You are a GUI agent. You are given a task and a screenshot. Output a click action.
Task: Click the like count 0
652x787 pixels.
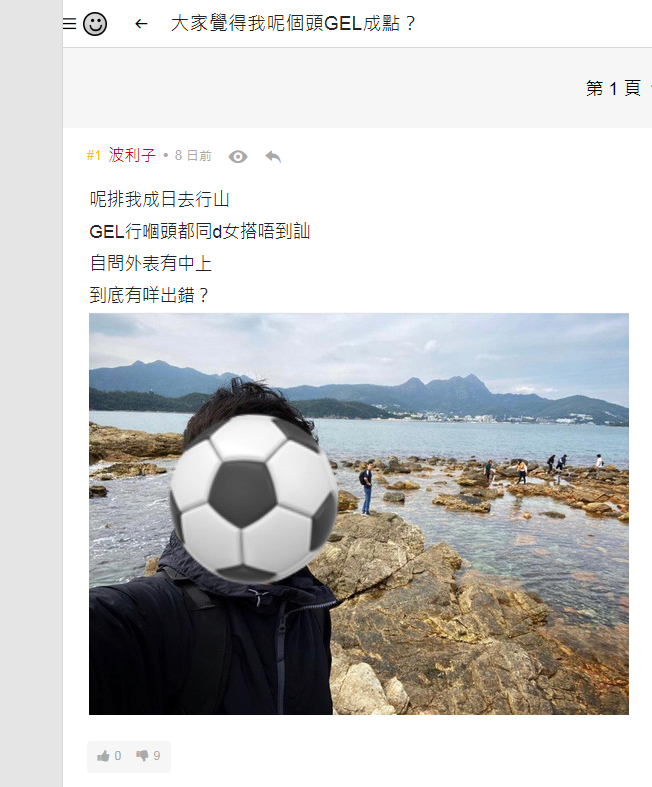[117, 756]
